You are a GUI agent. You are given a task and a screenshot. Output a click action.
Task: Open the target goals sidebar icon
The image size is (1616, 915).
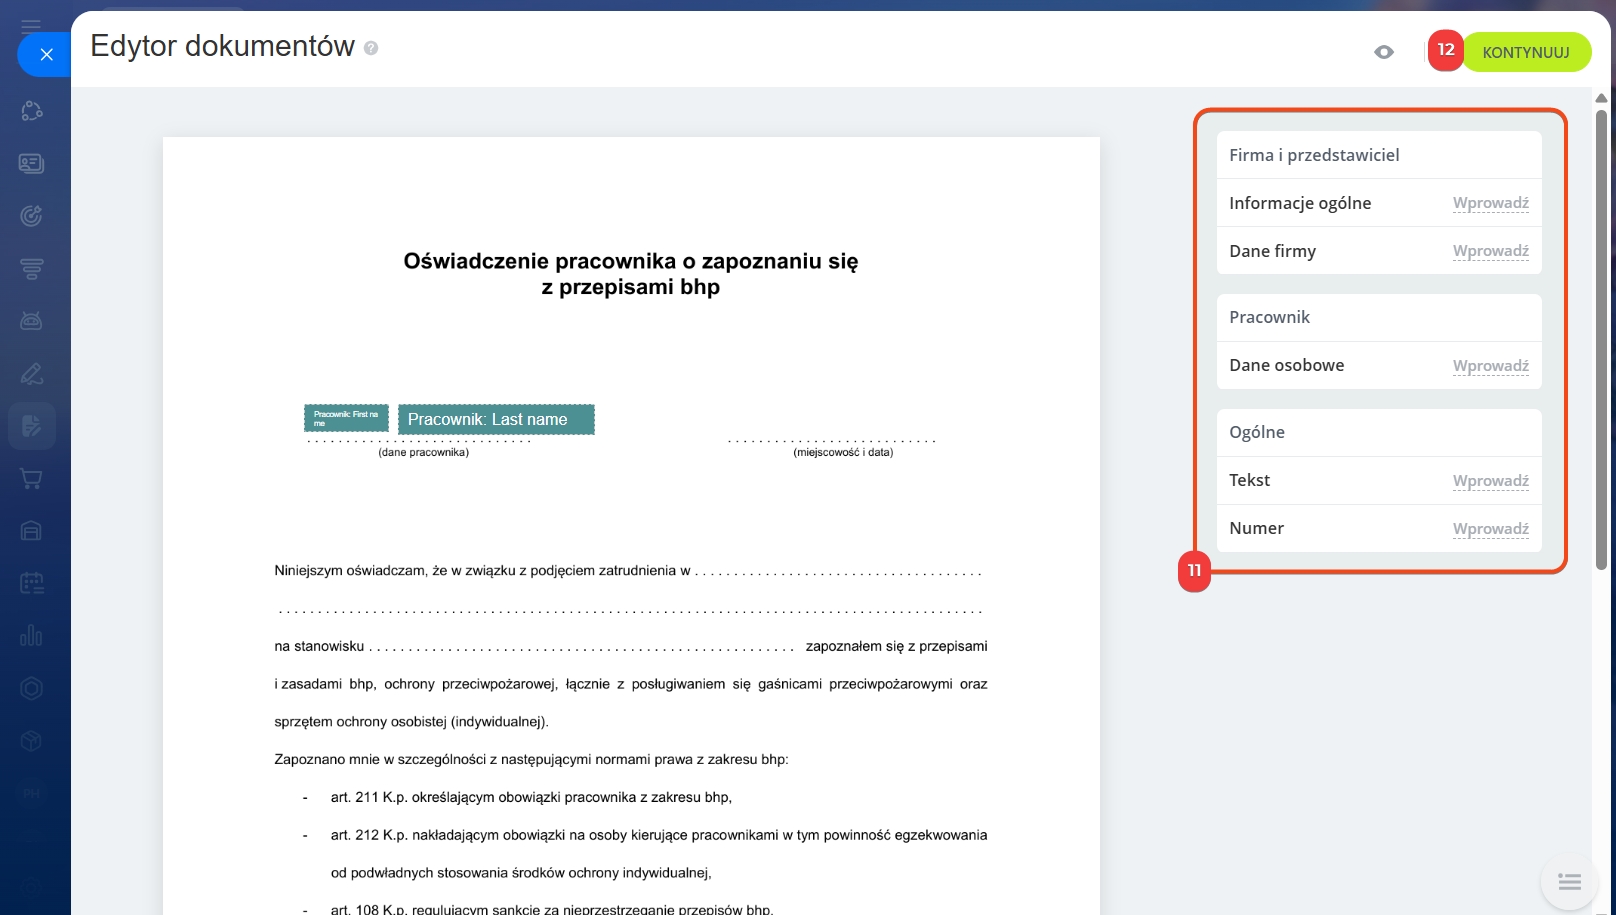click(31, 216)
